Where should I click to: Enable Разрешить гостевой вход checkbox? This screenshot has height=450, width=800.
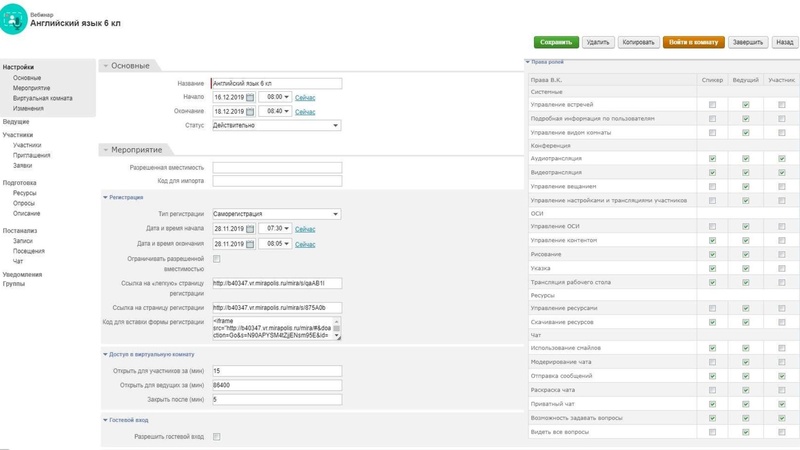[x=217, y=437]
